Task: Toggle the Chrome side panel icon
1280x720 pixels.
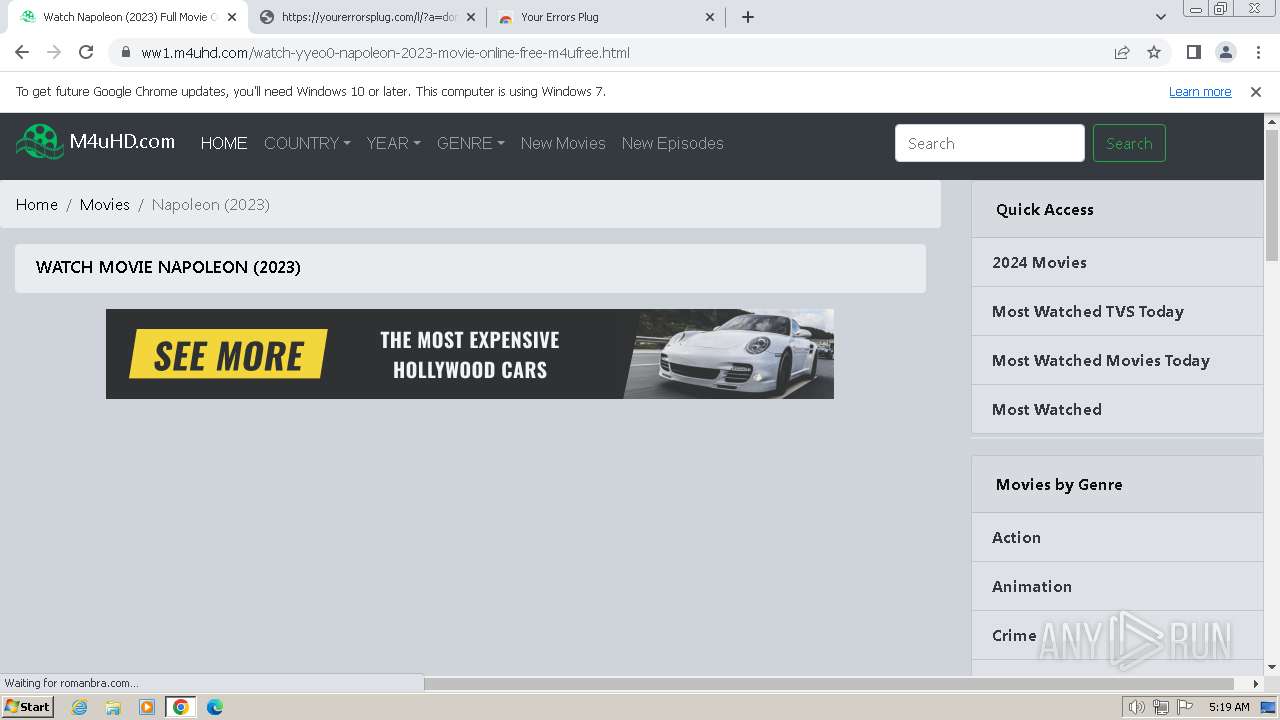Action: coord(1194,52)
